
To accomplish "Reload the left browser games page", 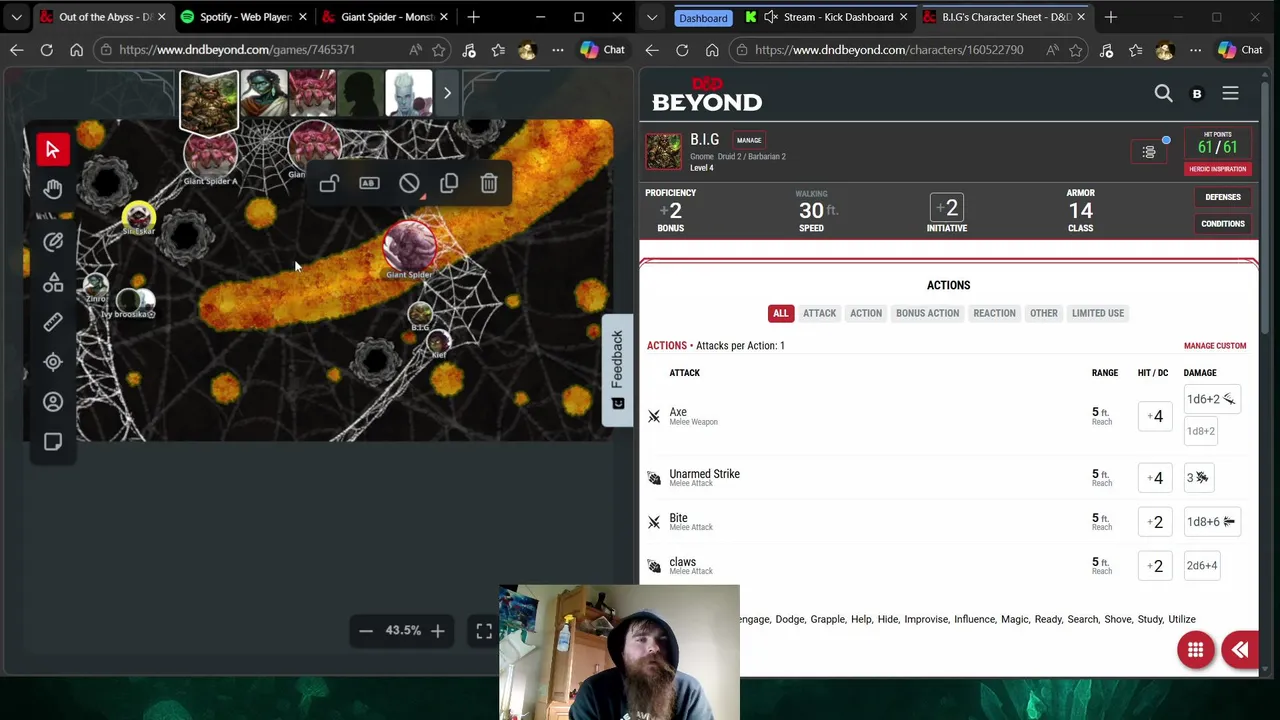I will click(46, 49).
